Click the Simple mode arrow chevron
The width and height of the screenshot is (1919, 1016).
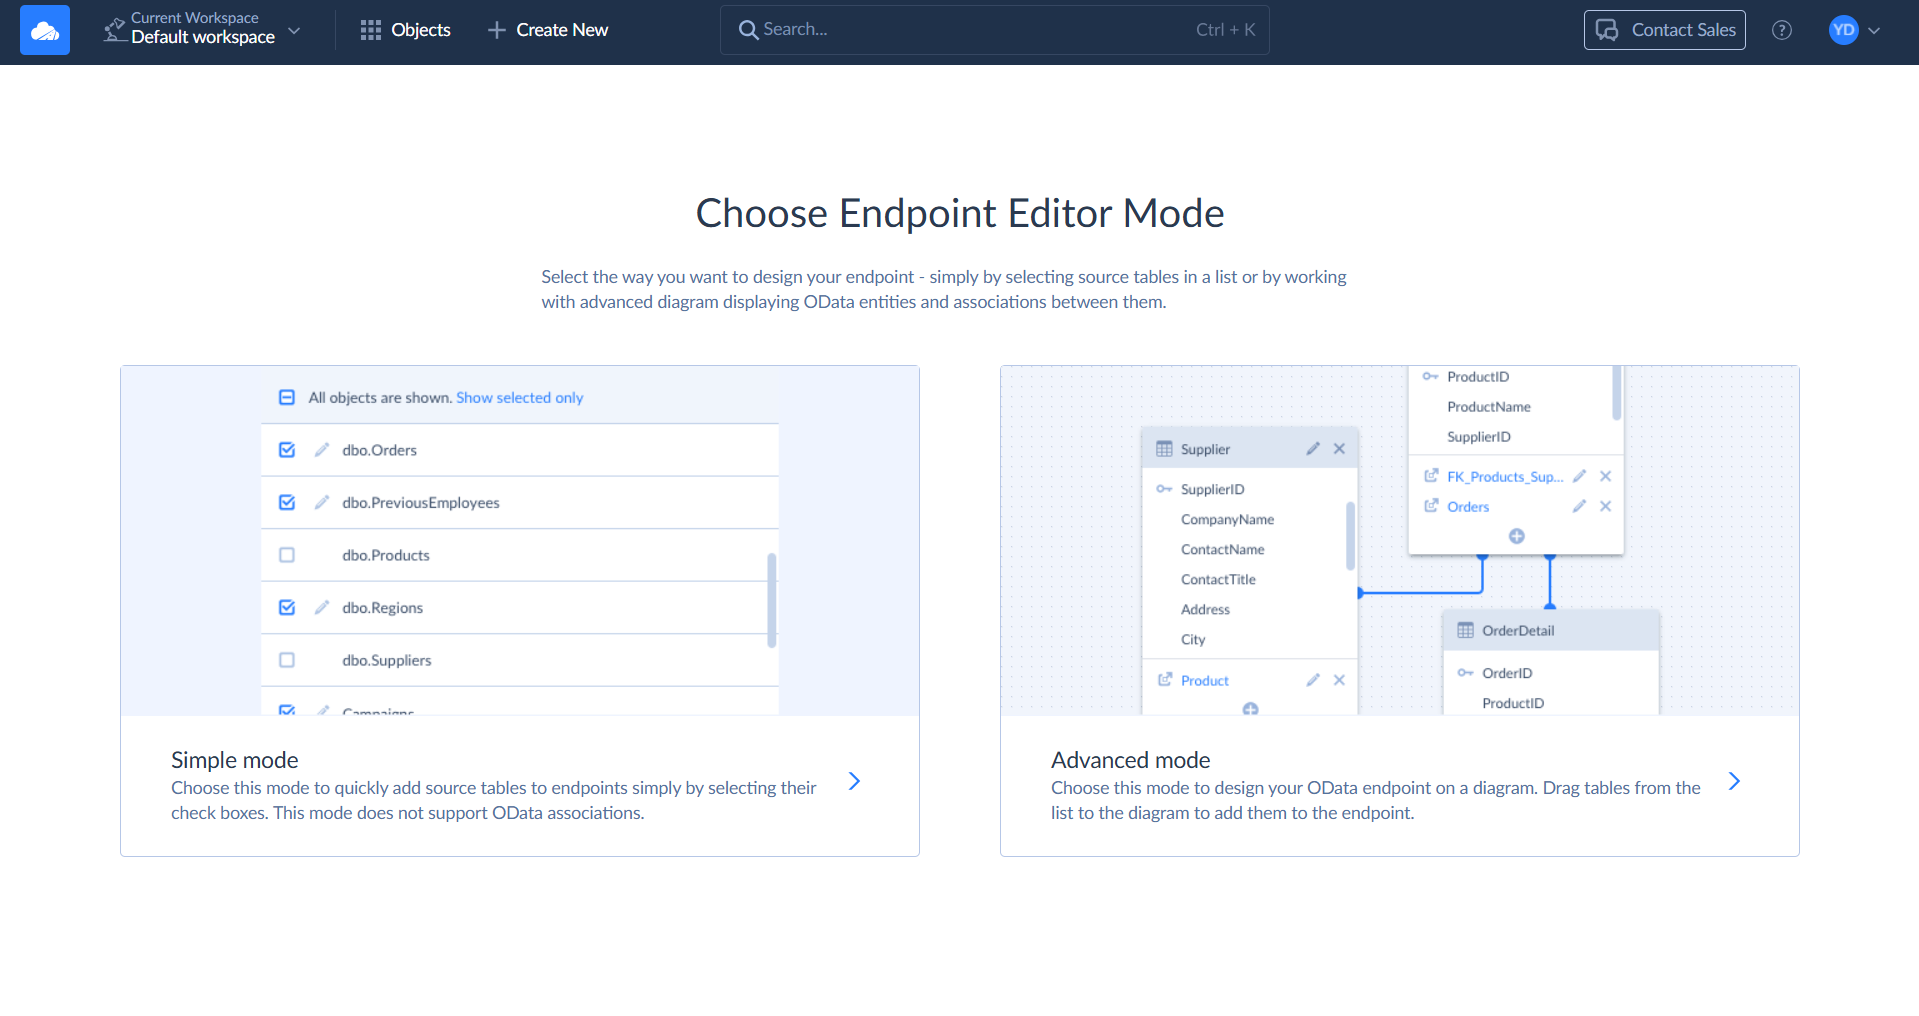click(x=854, y=781)
